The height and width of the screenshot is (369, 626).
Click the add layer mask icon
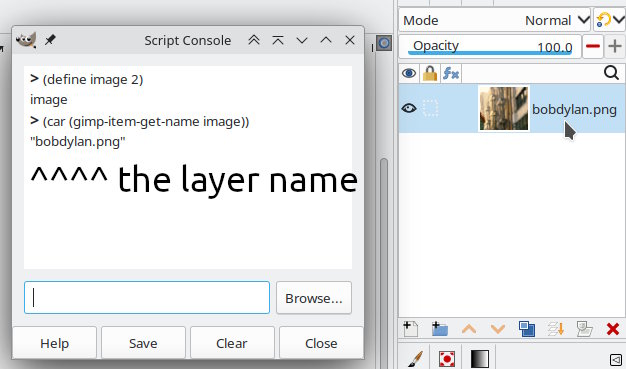pos(584,329)
